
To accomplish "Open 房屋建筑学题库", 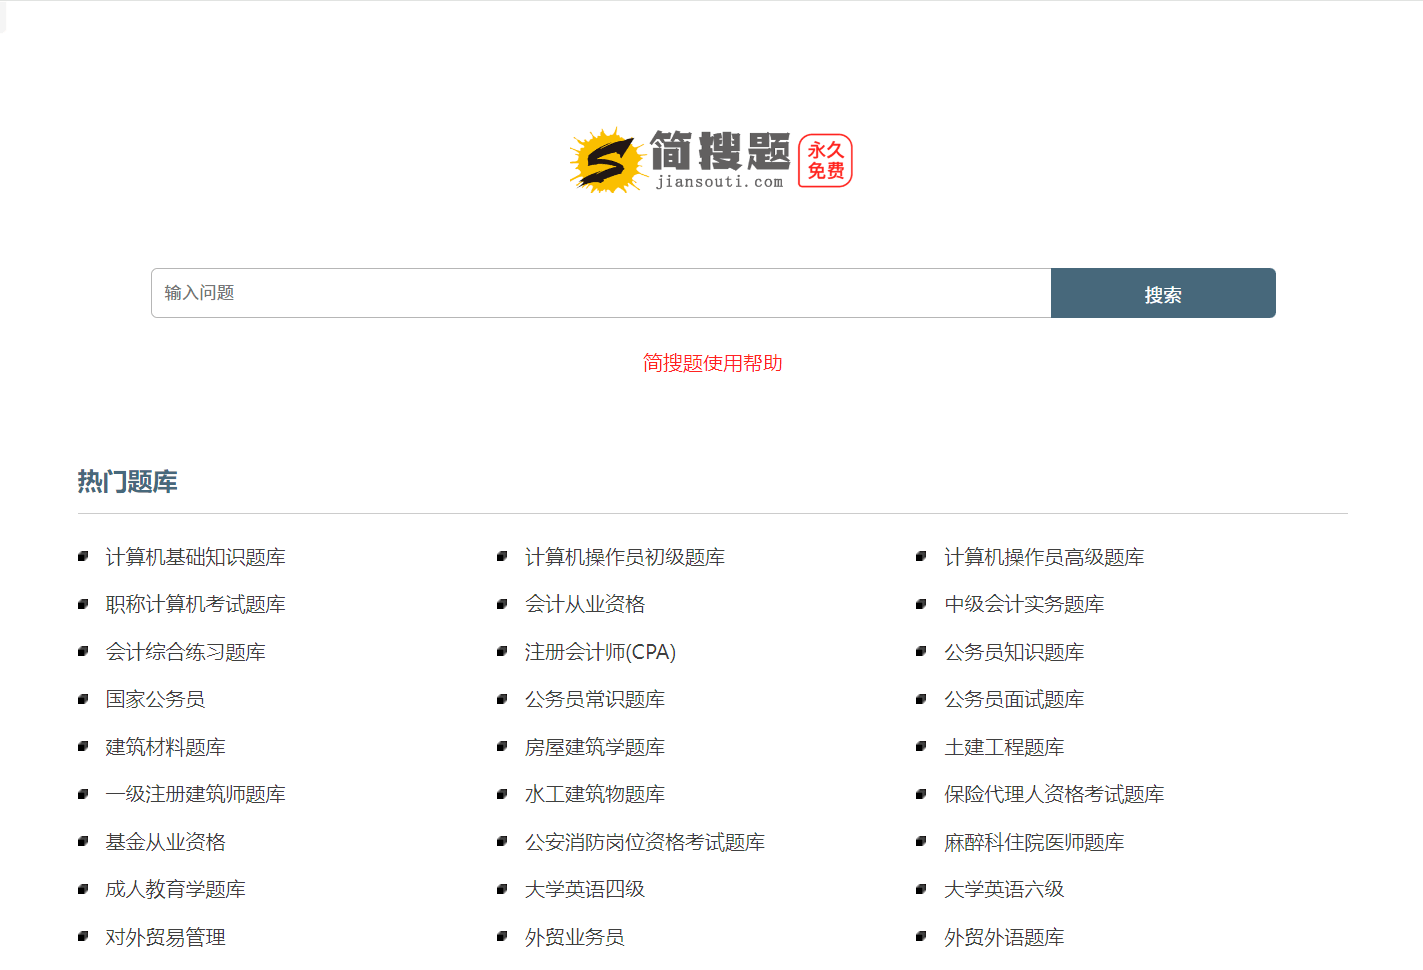I will coord(594,747).
